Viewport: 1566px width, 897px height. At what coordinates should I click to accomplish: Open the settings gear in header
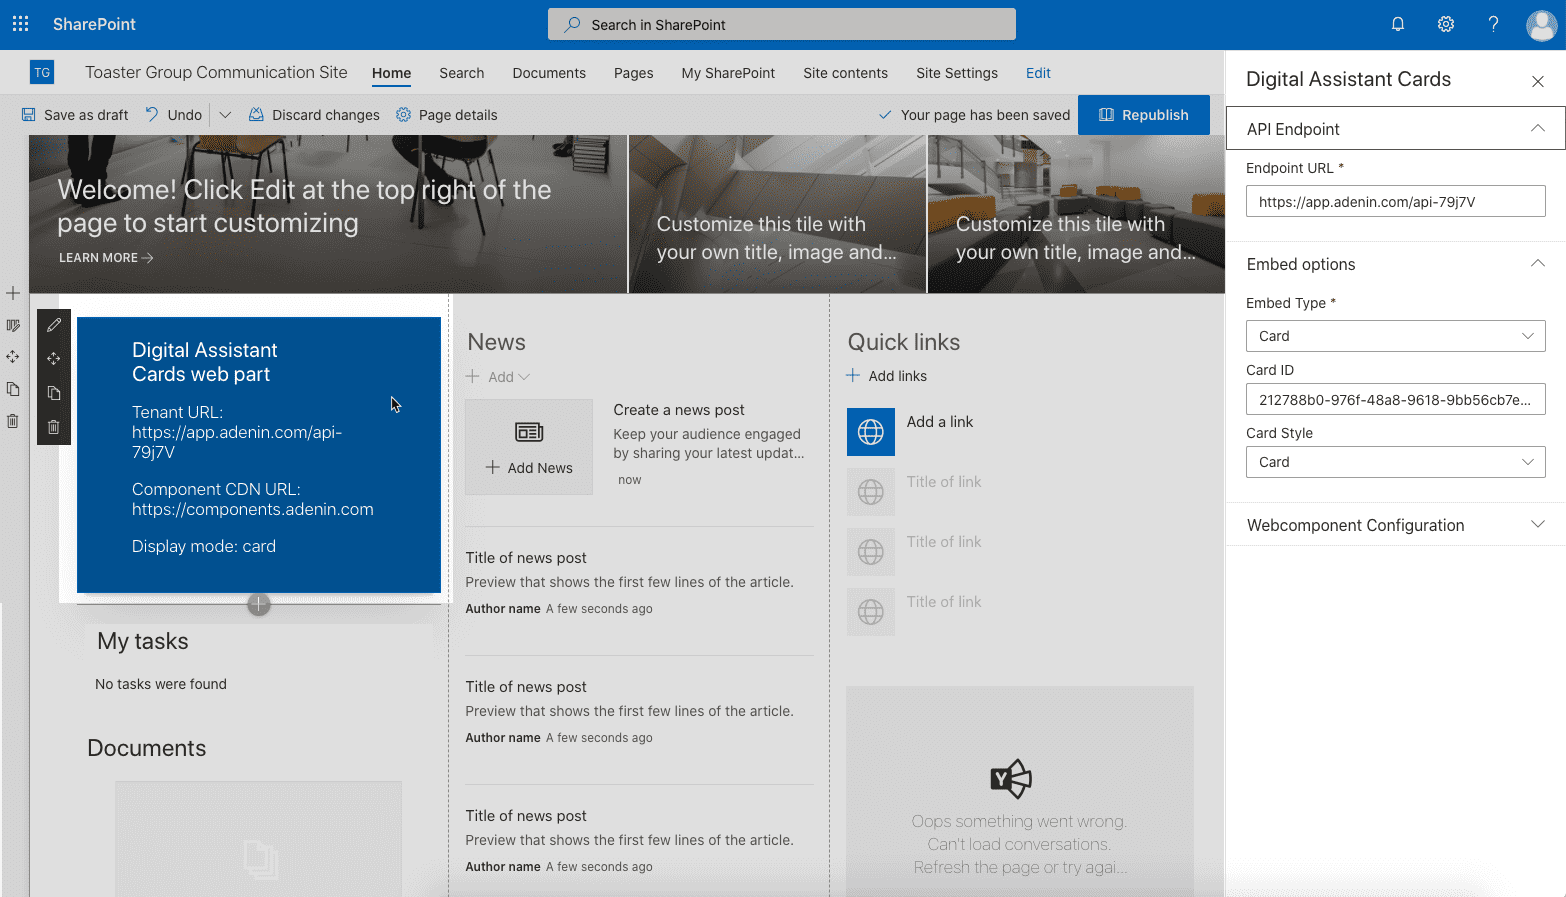click(1446, 24)
